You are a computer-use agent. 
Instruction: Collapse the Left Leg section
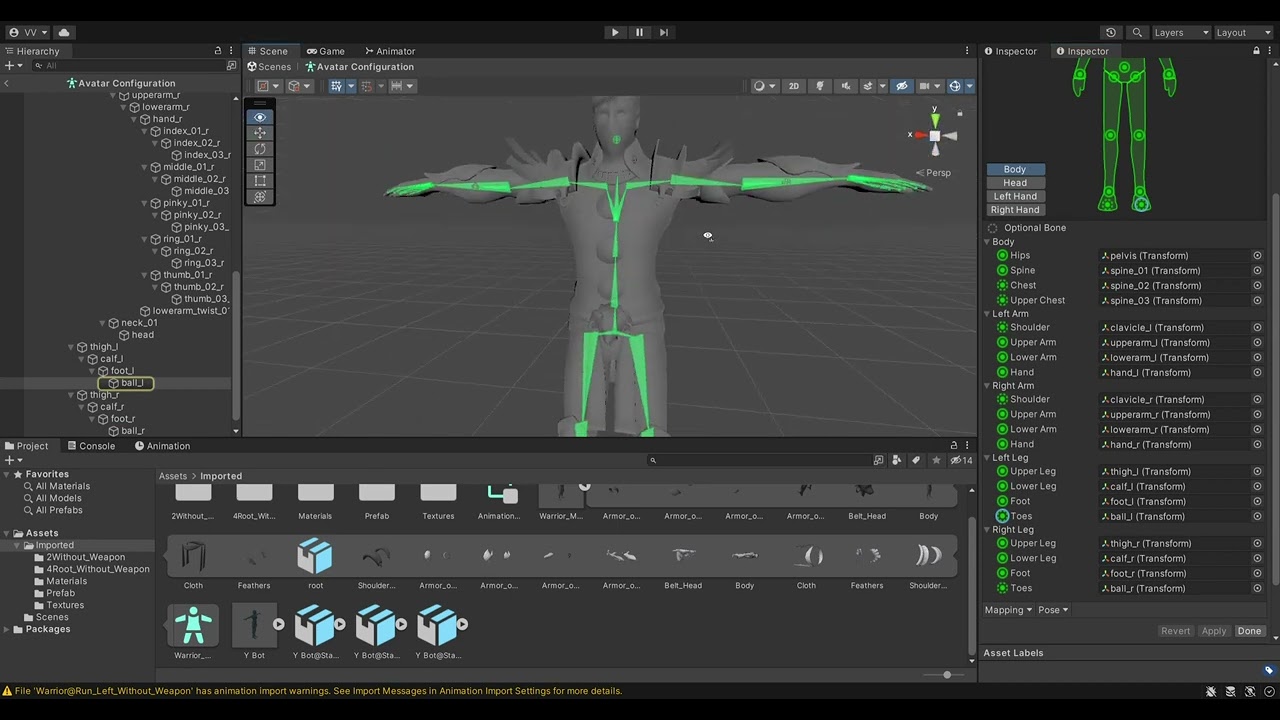pos(987,458)
